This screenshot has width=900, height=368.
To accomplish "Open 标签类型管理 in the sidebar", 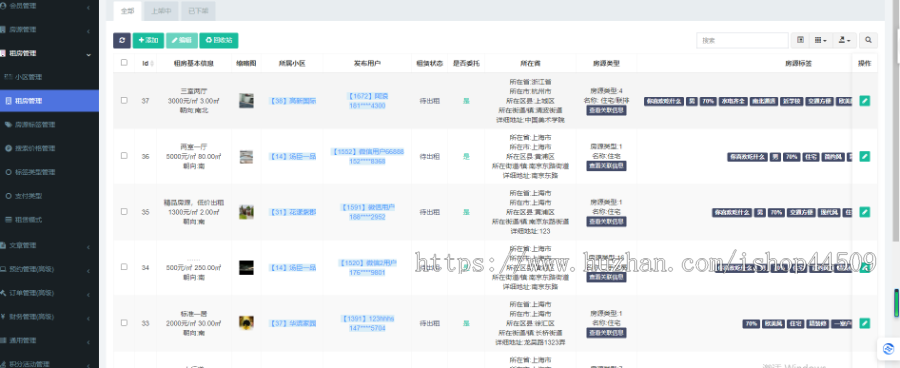I will tap(49, 172).
